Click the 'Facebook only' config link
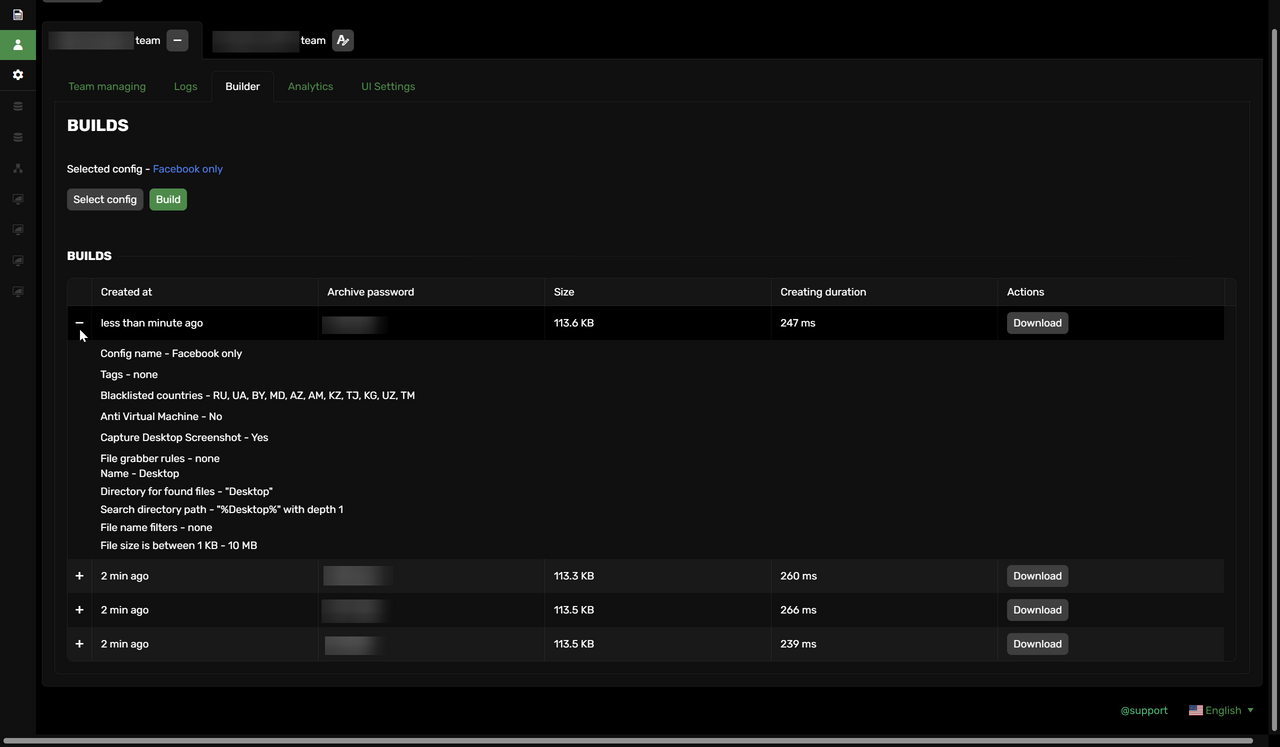The height and width of the screenshot is (747, 1280). 188,169
